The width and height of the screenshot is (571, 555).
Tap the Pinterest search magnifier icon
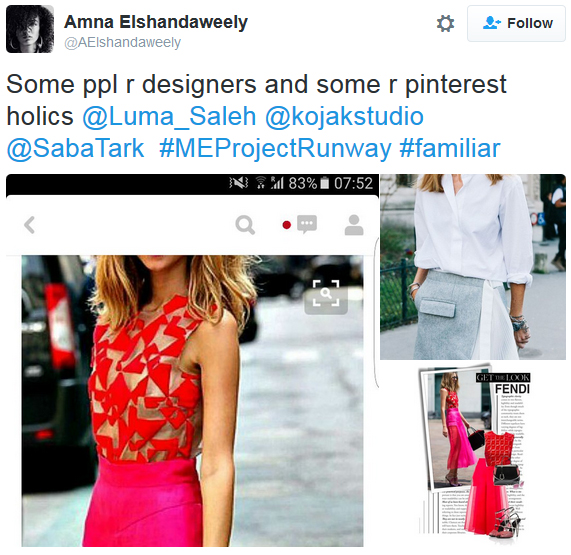[x=245, y=225]
